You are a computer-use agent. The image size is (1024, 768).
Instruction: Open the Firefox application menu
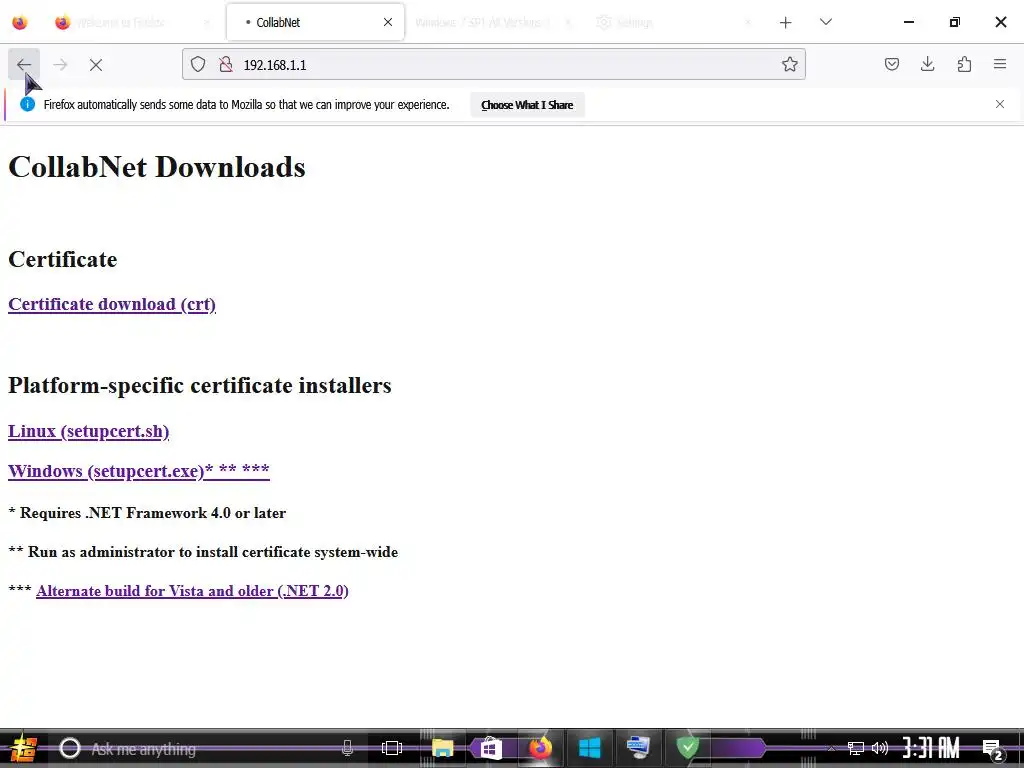click(x=1000, y=64)
